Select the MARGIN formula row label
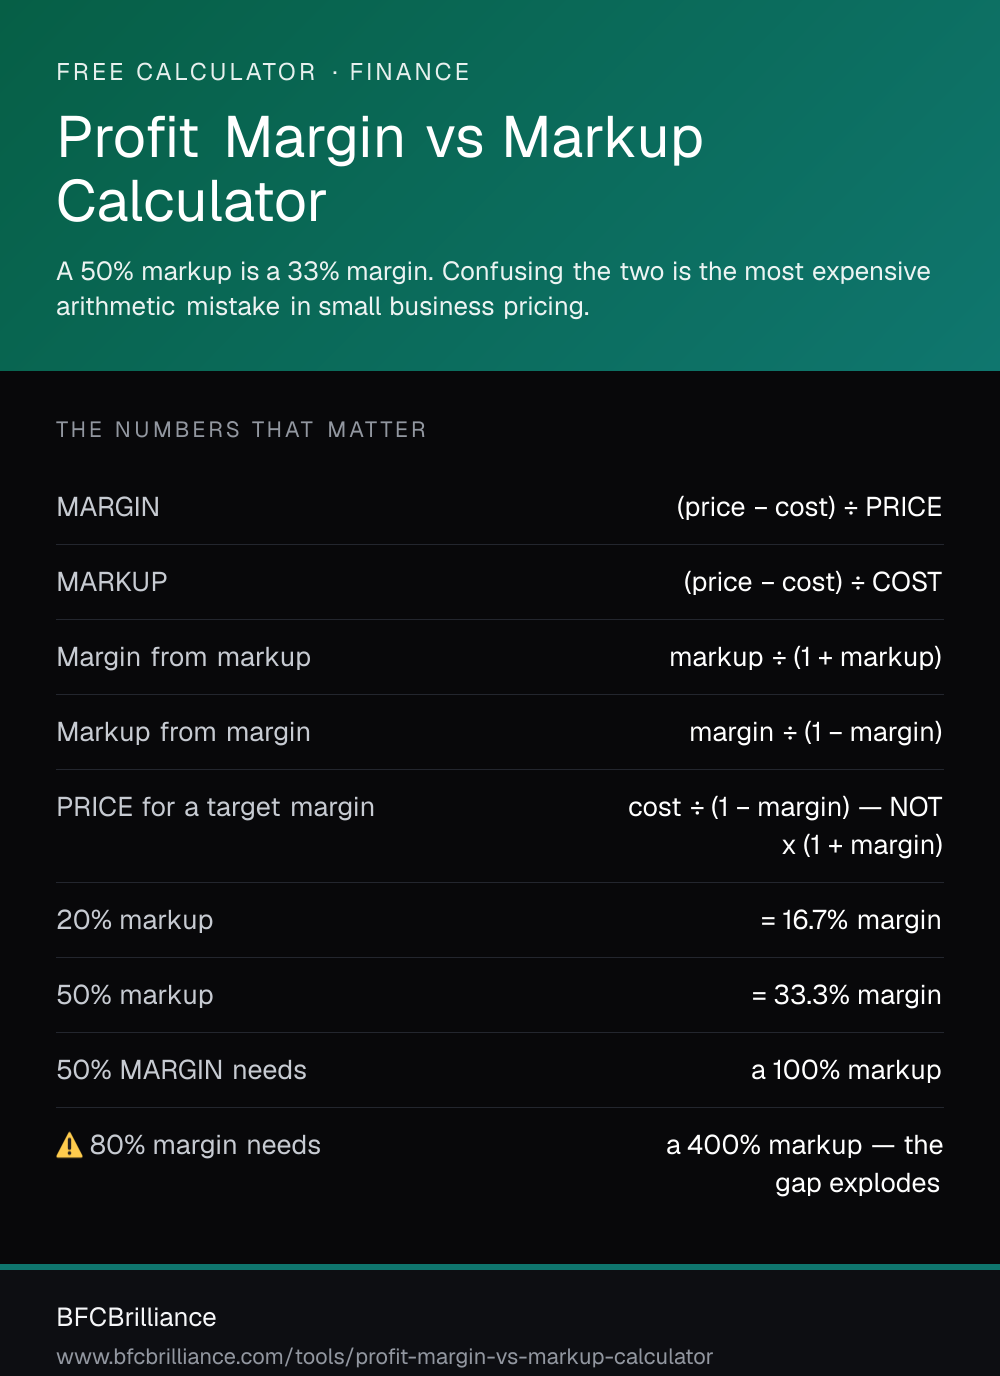Viewport: 1000px width, 1376px height. (x=108, y=507)
